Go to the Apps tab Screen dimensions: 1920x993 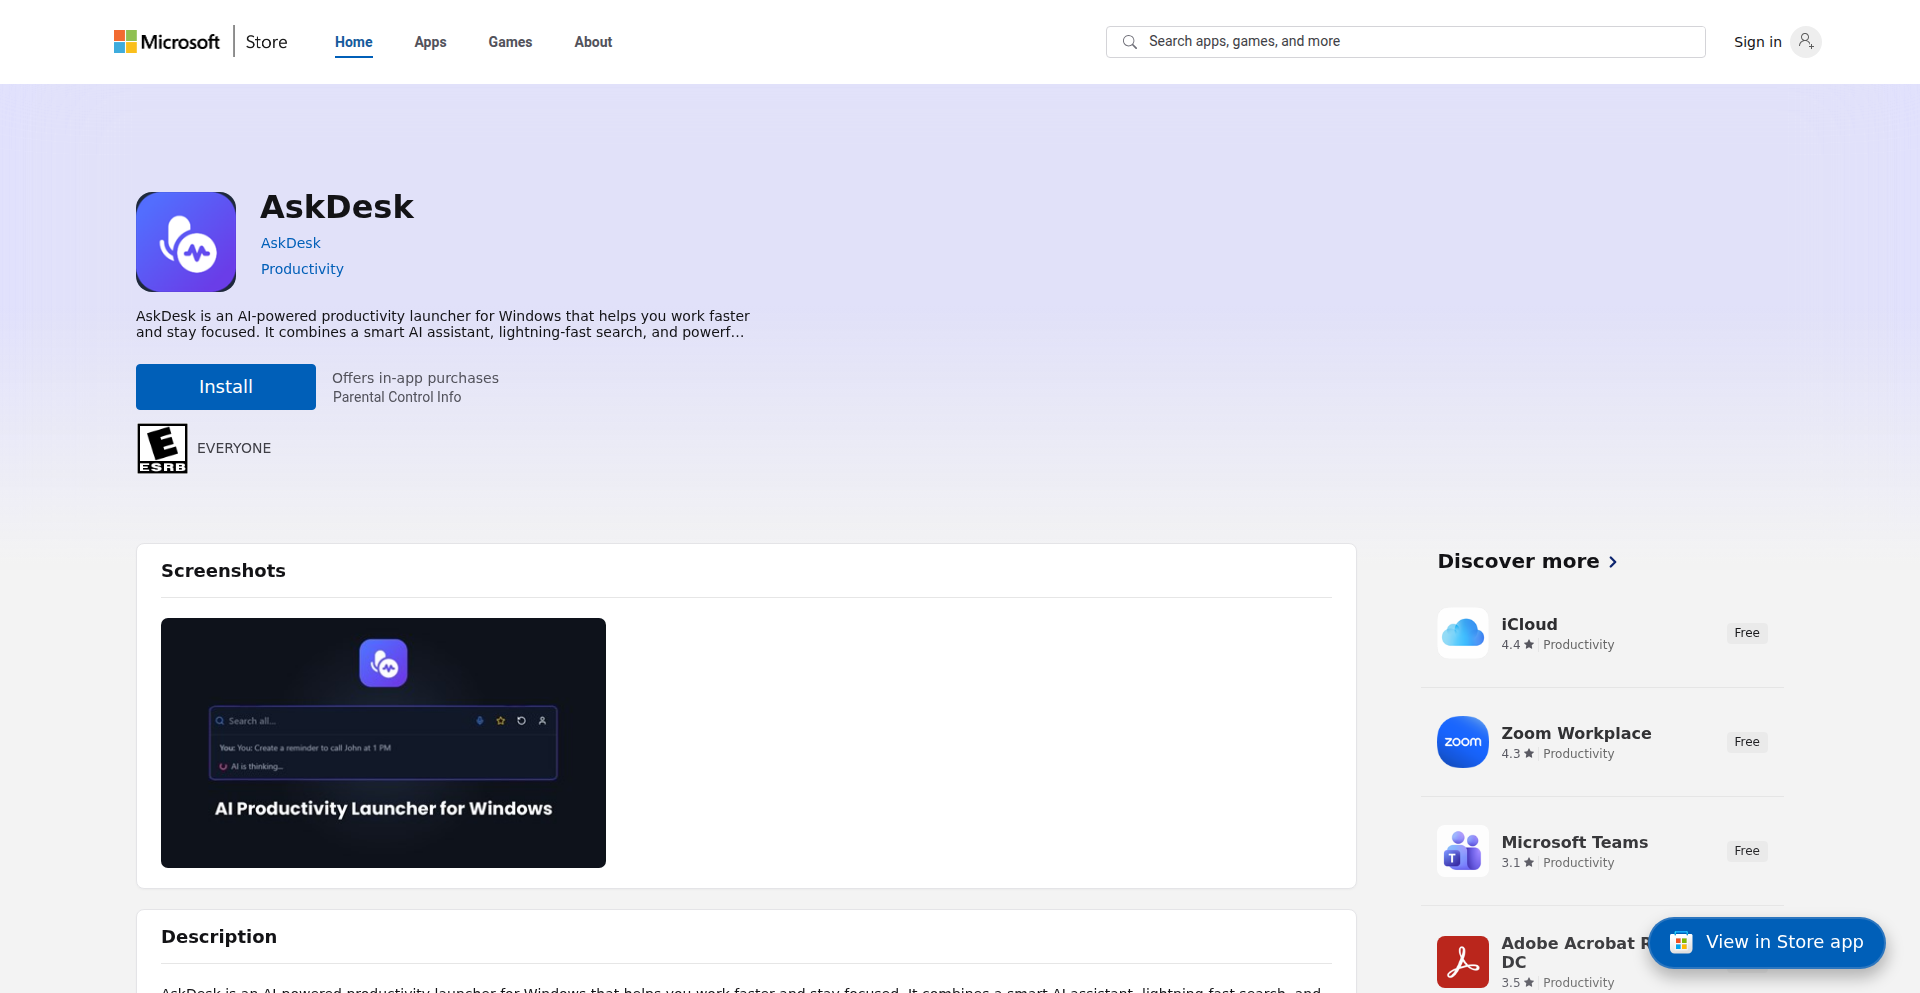(x=430, y=42)
